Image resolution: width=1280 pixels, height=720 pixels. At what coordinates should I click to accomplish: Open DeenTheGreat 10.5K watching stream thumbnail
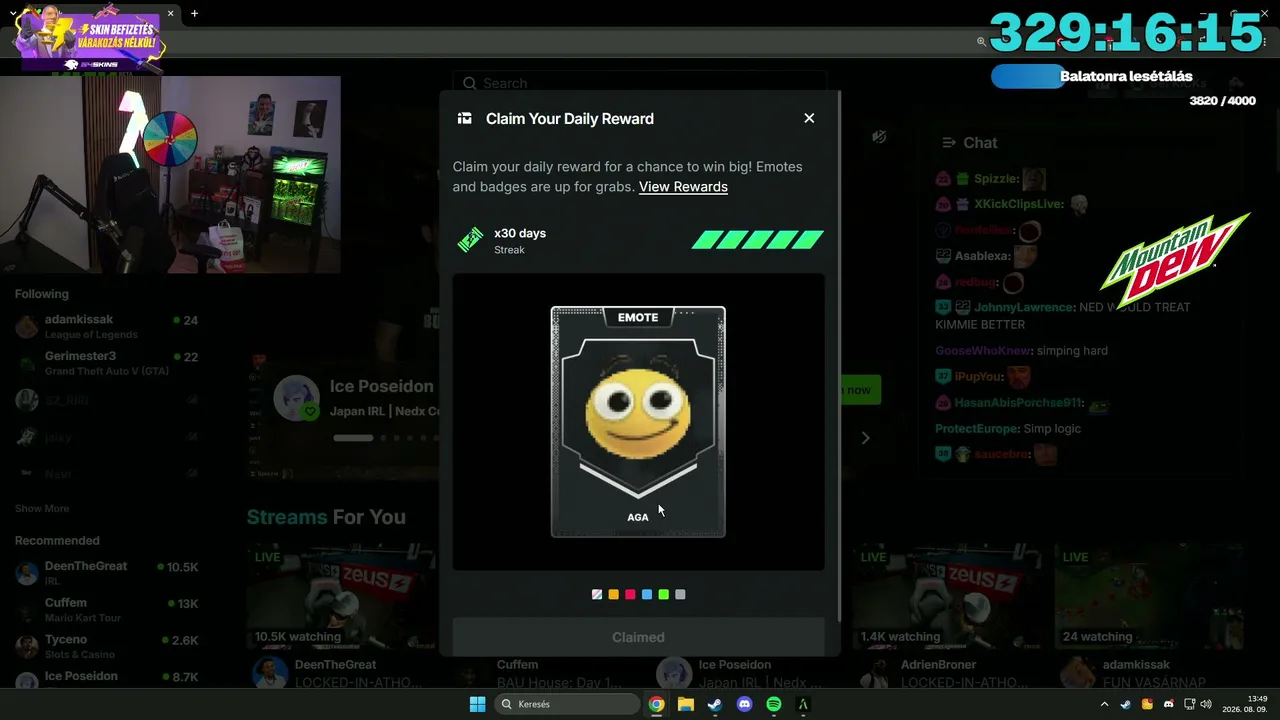pyautogui.click(x=341, y=596)
